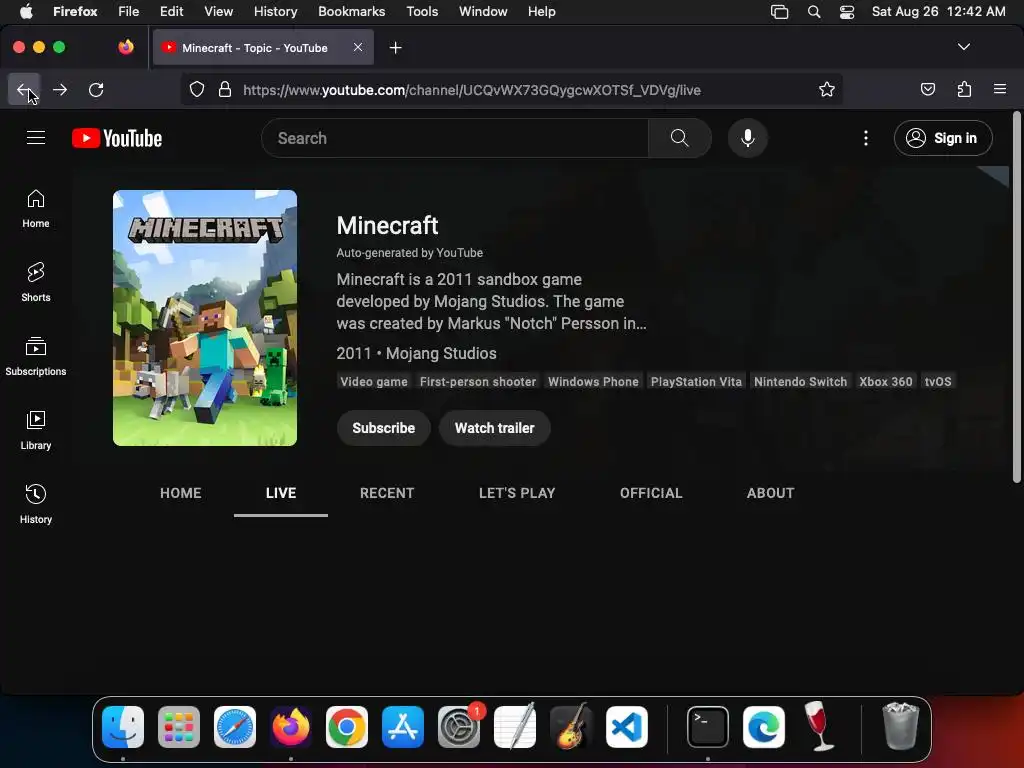Click the PlayStation Vita tag
The width and height of the screenshot is (1024, 768).
(696, 381)
